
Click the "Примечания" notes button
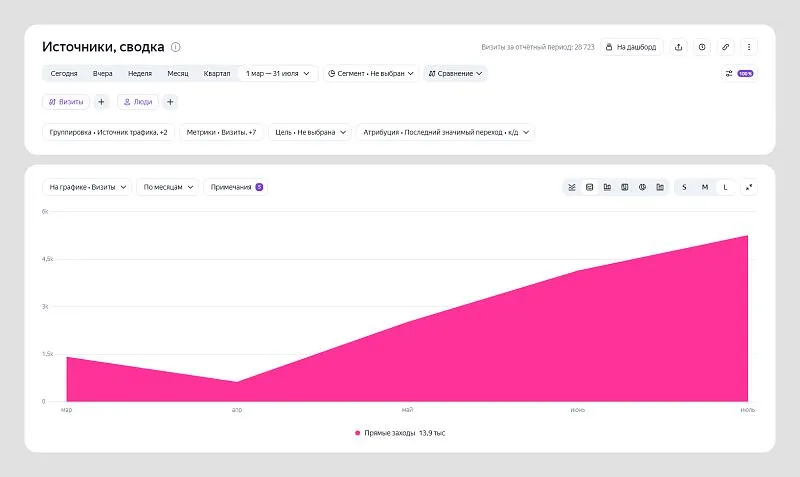tap(236, 187)
